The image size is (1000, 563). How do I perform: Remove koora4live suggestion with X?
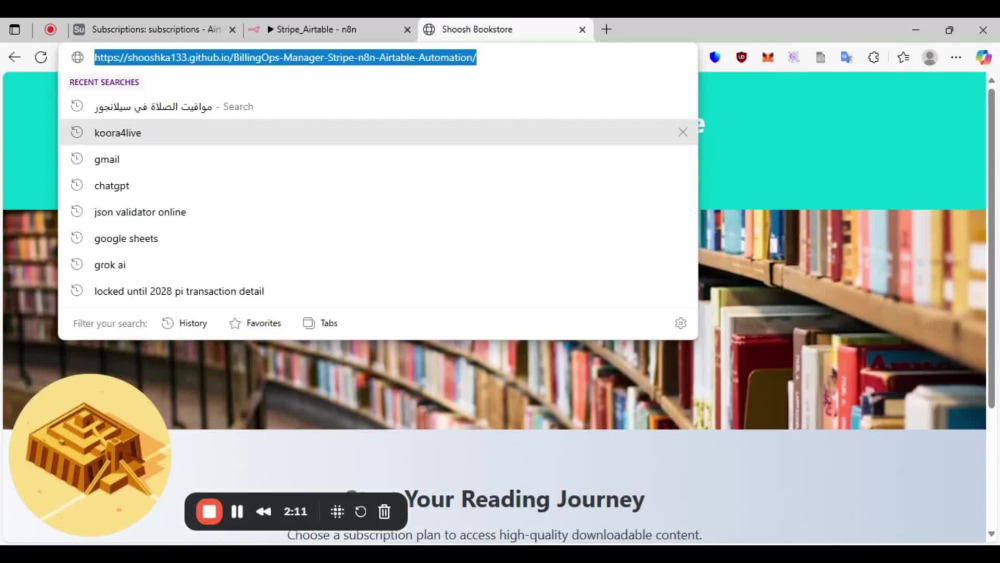(682, 132)
